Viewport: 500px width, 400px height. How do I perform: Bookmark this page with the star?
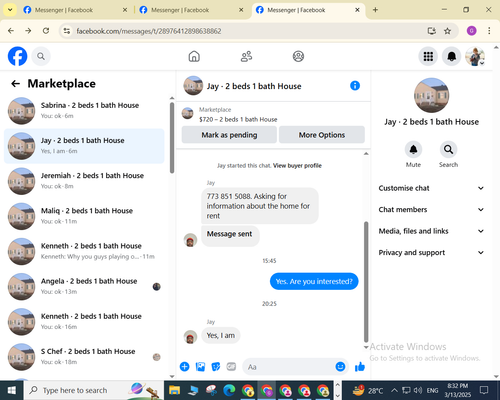point(447,31)
